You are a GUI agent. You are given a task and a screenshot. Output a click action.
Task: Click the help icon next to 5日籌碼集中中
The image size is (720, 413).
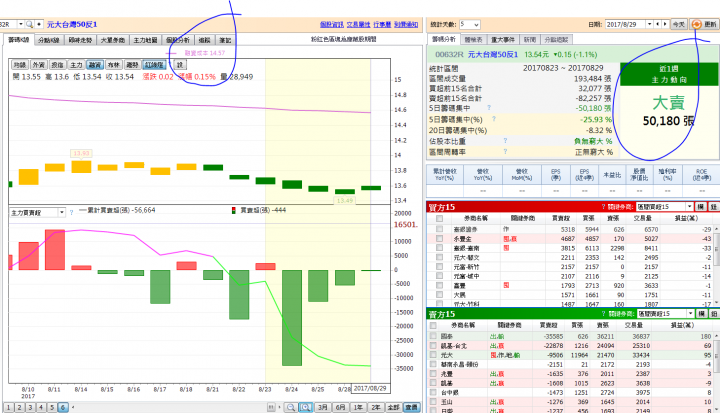tap(489, 107)
